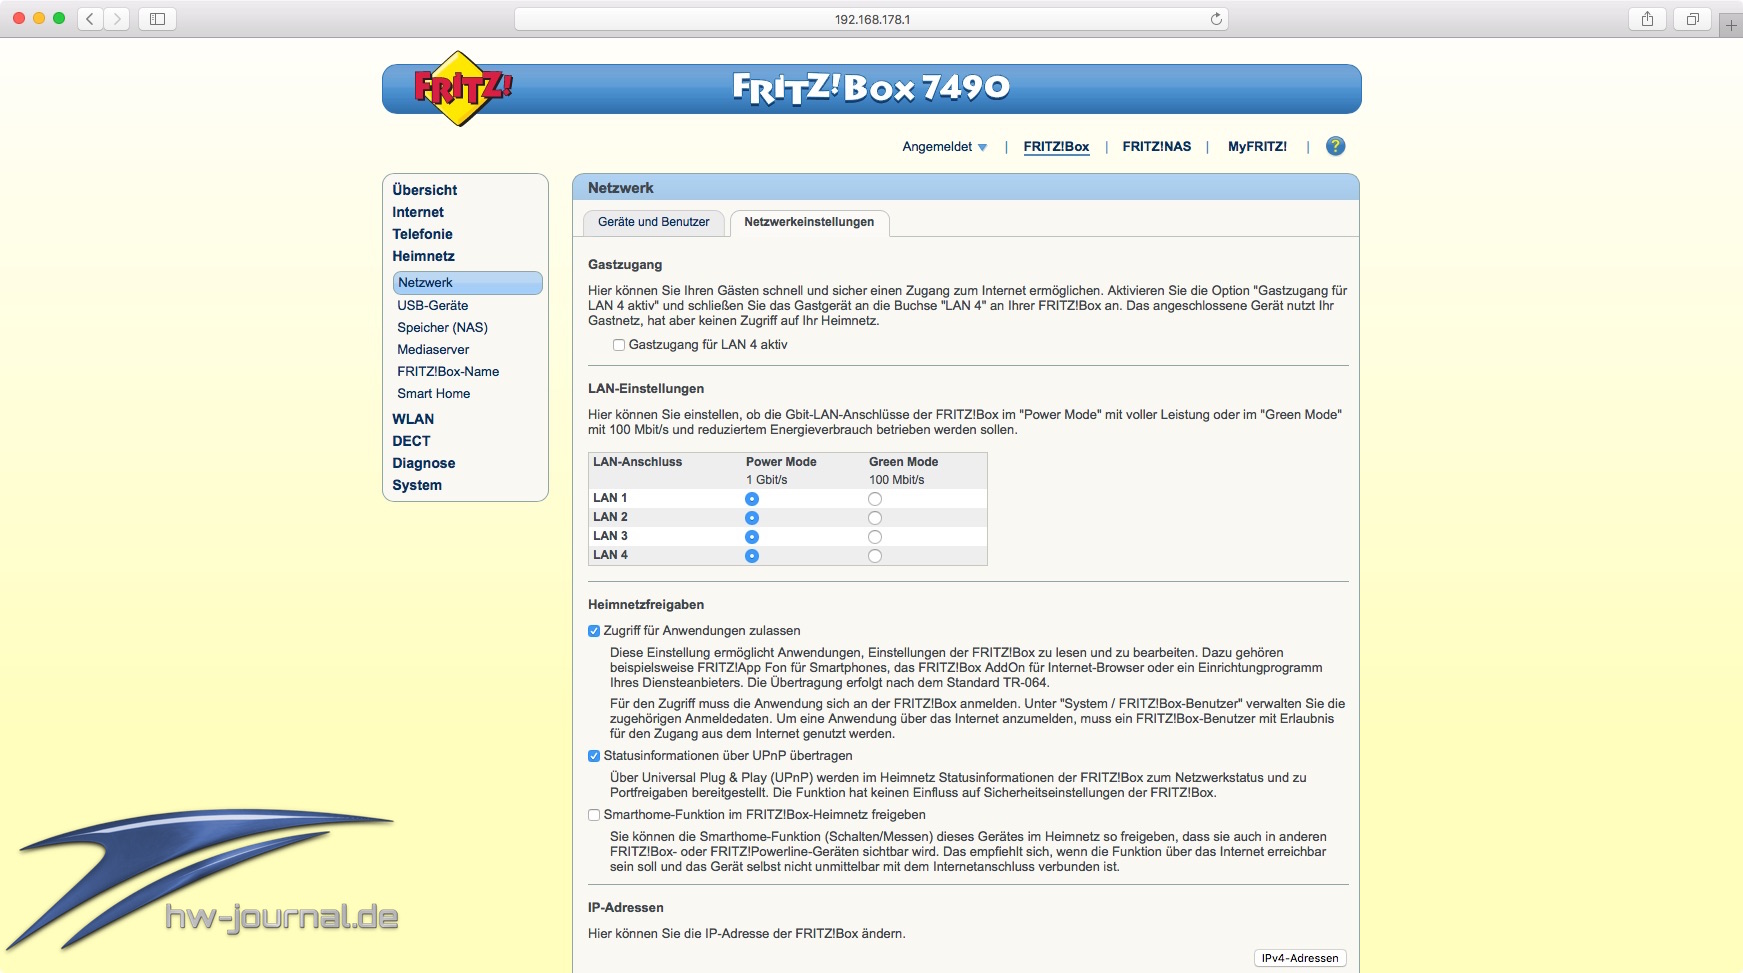Viewport: 1743px width, 973px height.
Task: Open Mediaserver in the sidebar
Action: [x=433, y=350]
